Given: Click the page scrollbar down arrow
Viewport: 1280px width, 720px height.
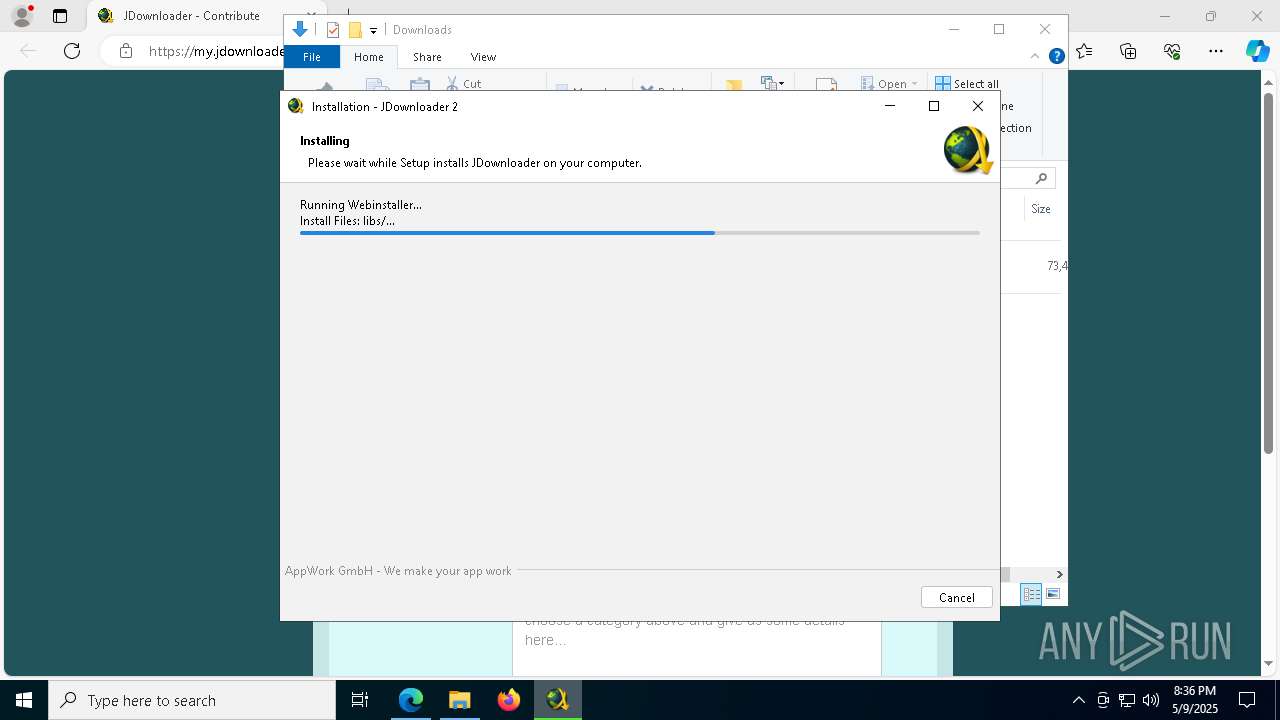Looking at the screenshot, I should click(x=1269, y=664).
